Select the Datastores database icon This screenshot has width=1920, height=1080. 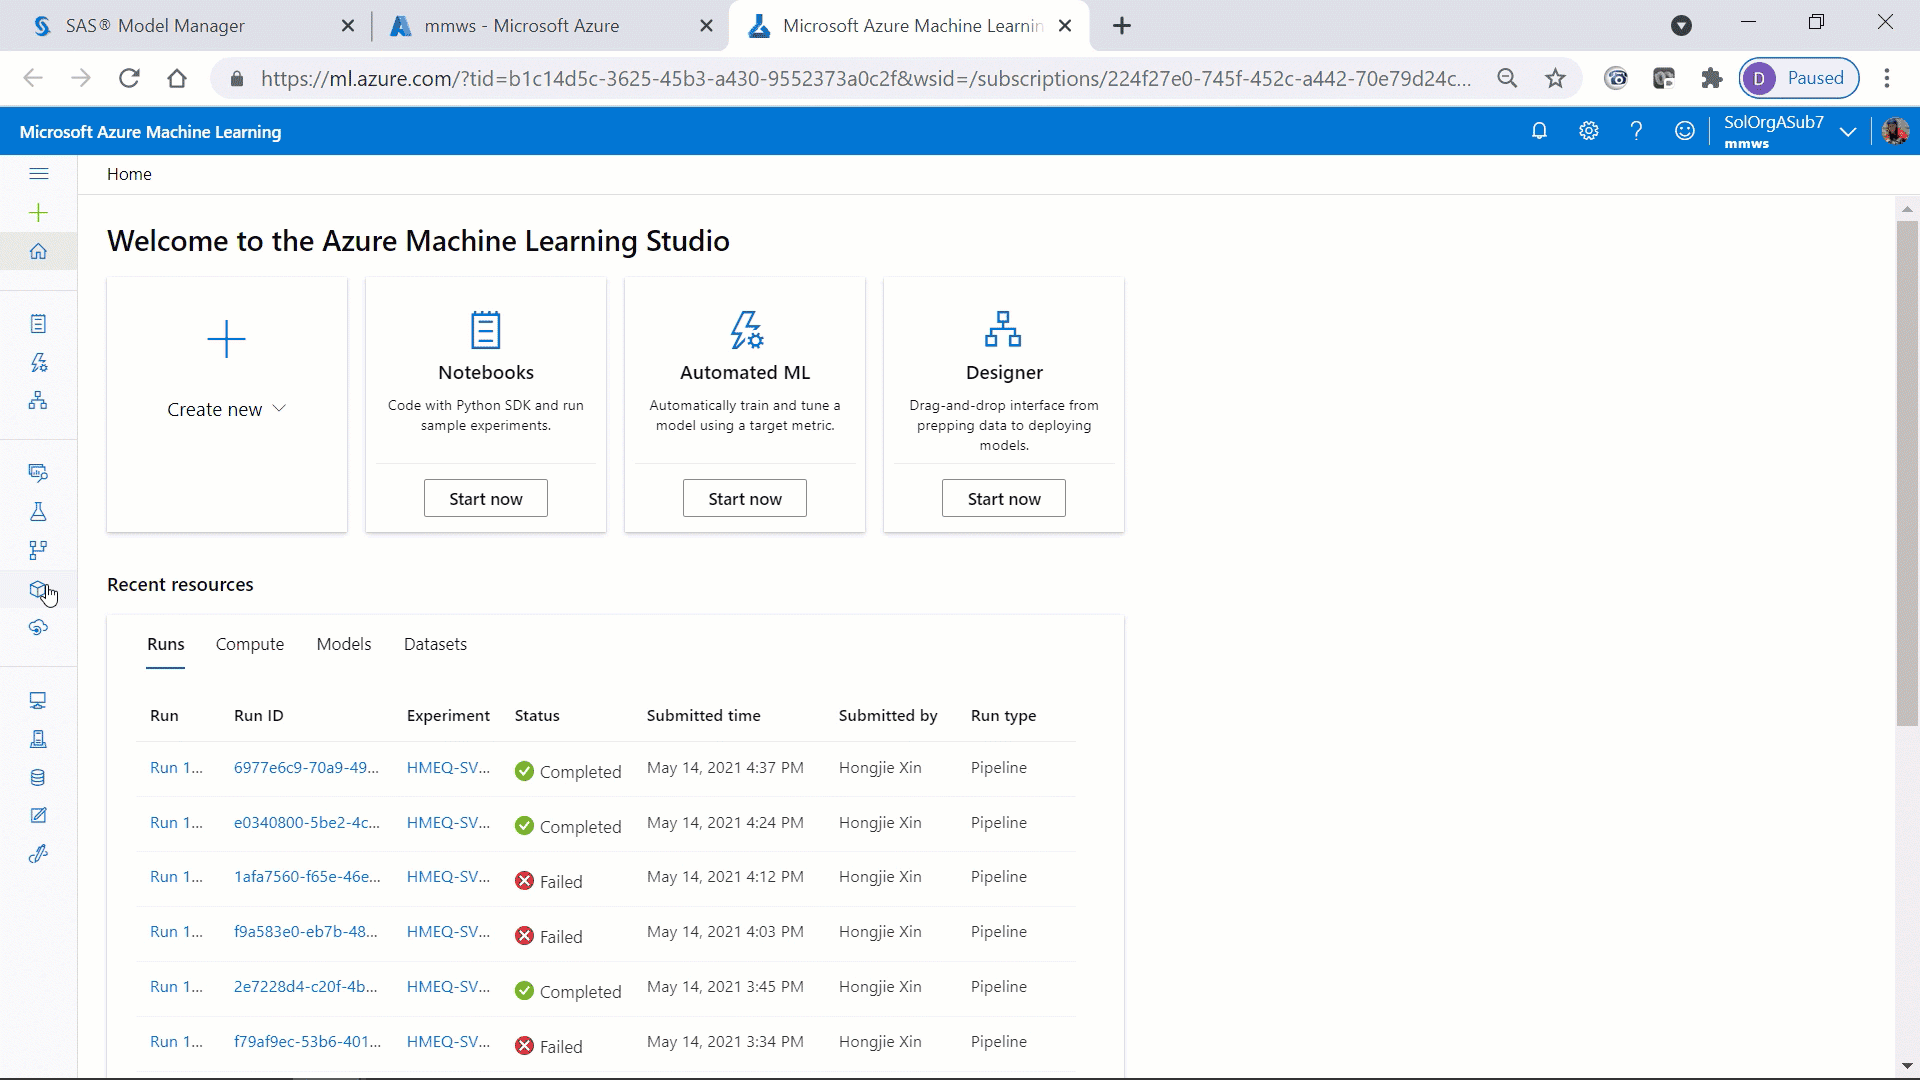coord(38,777)
